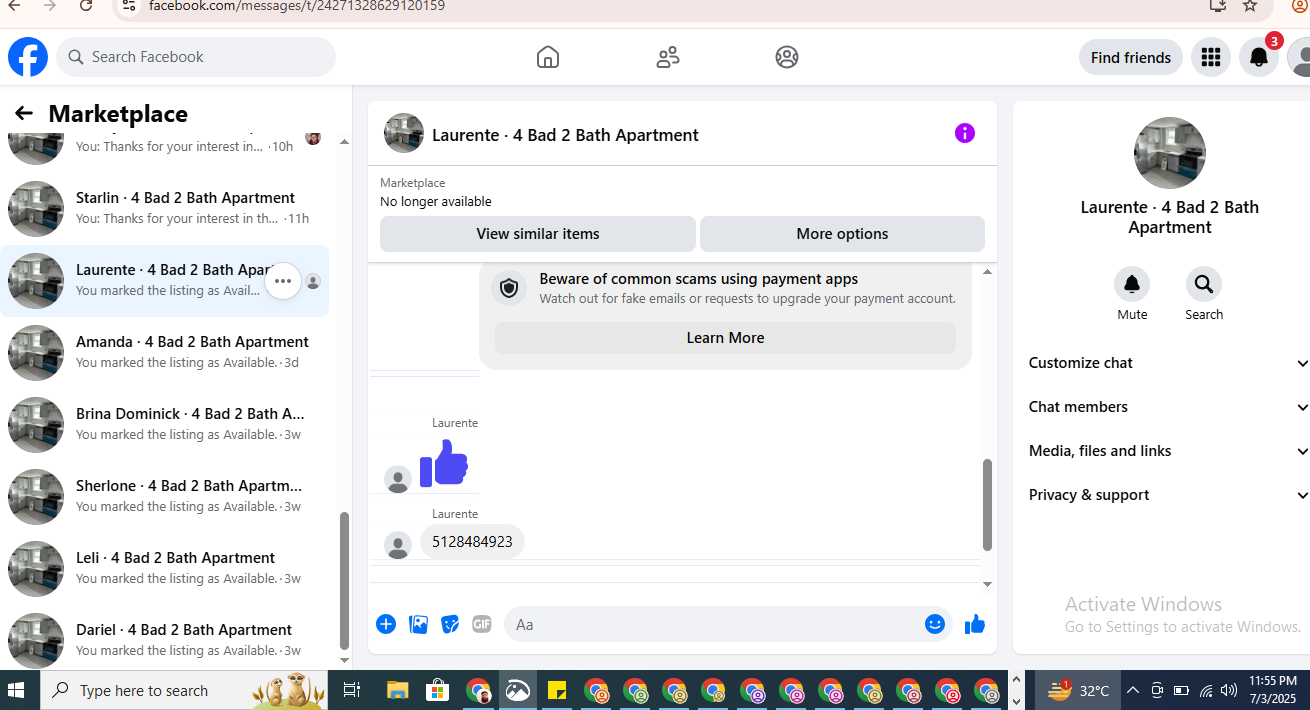This screenshot has height=710, width=1310.
Task: Expand Chat members section
Action: tap(1167, 407)
